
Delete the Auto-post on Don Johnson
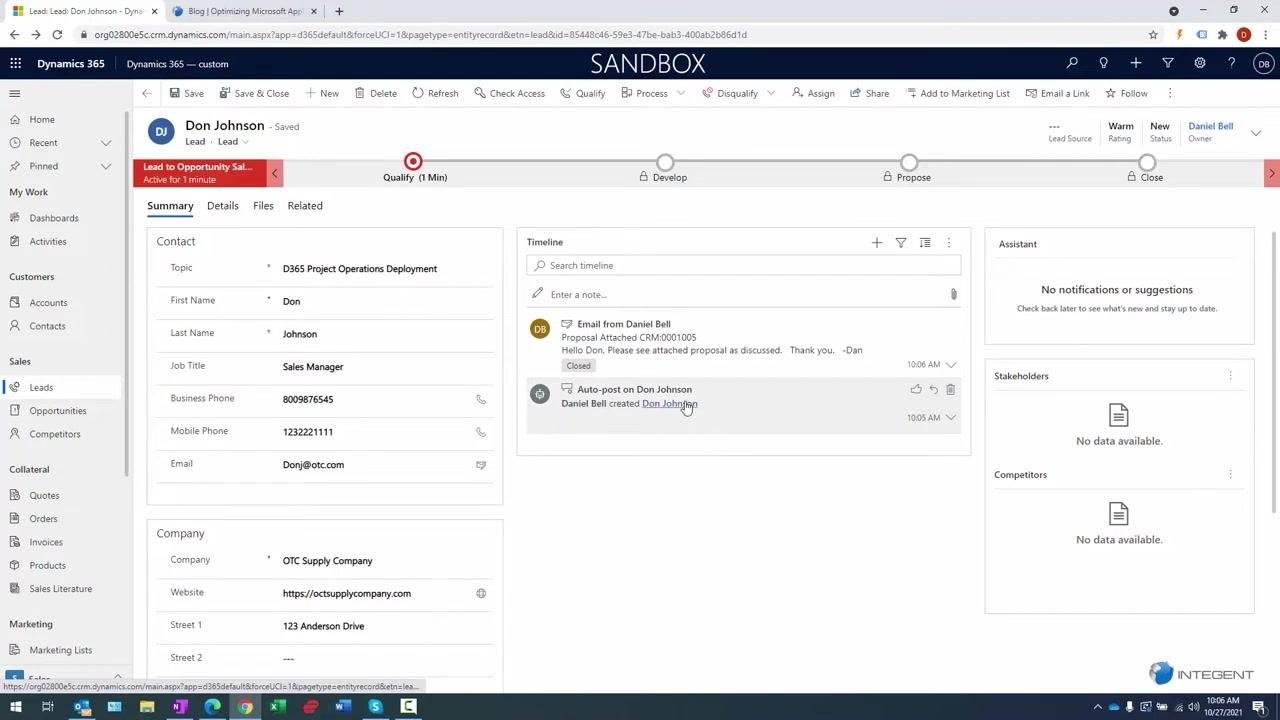951,389
